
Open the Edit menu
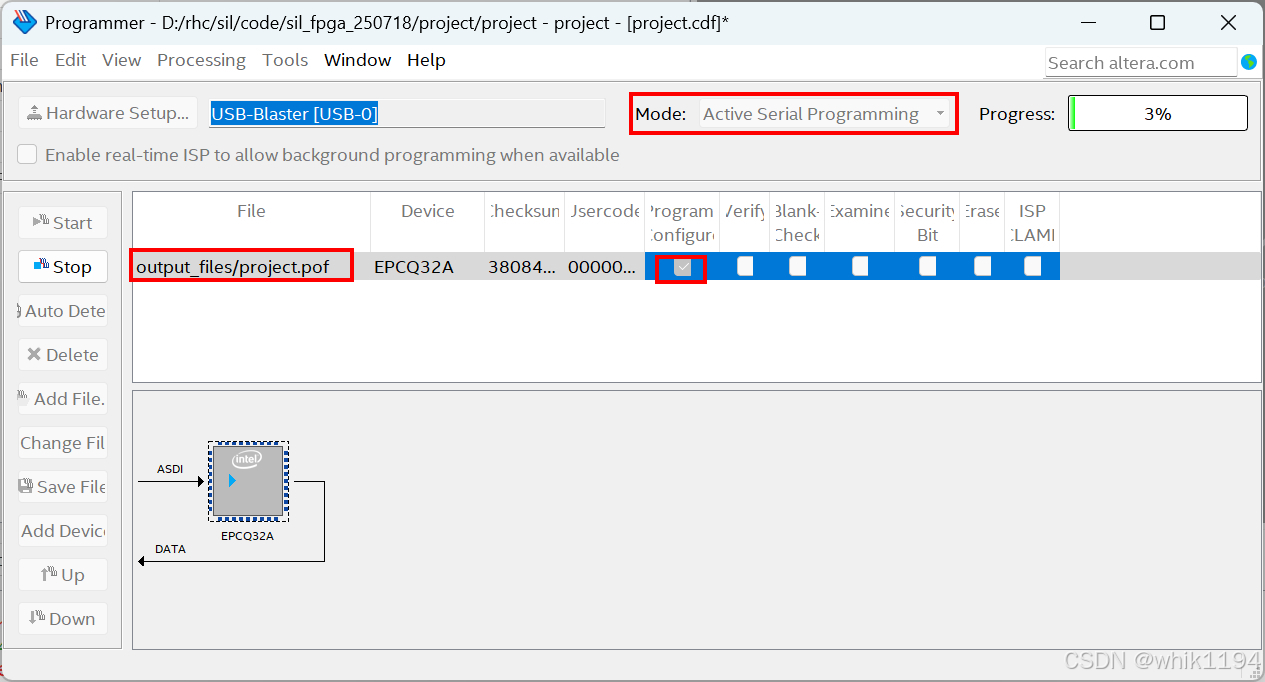(x=70, y=60)
